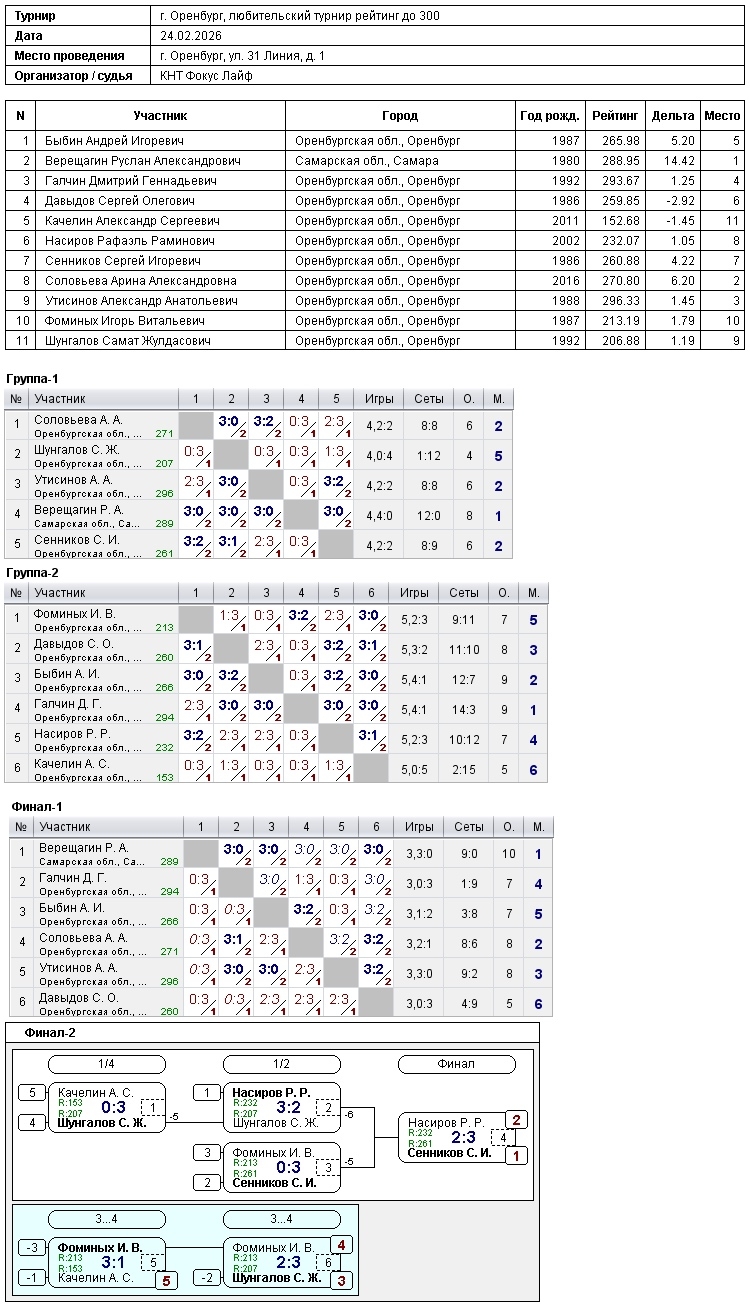Click the Дельта column header
This screenshot has height=1307, width=750.
[673, 116]
